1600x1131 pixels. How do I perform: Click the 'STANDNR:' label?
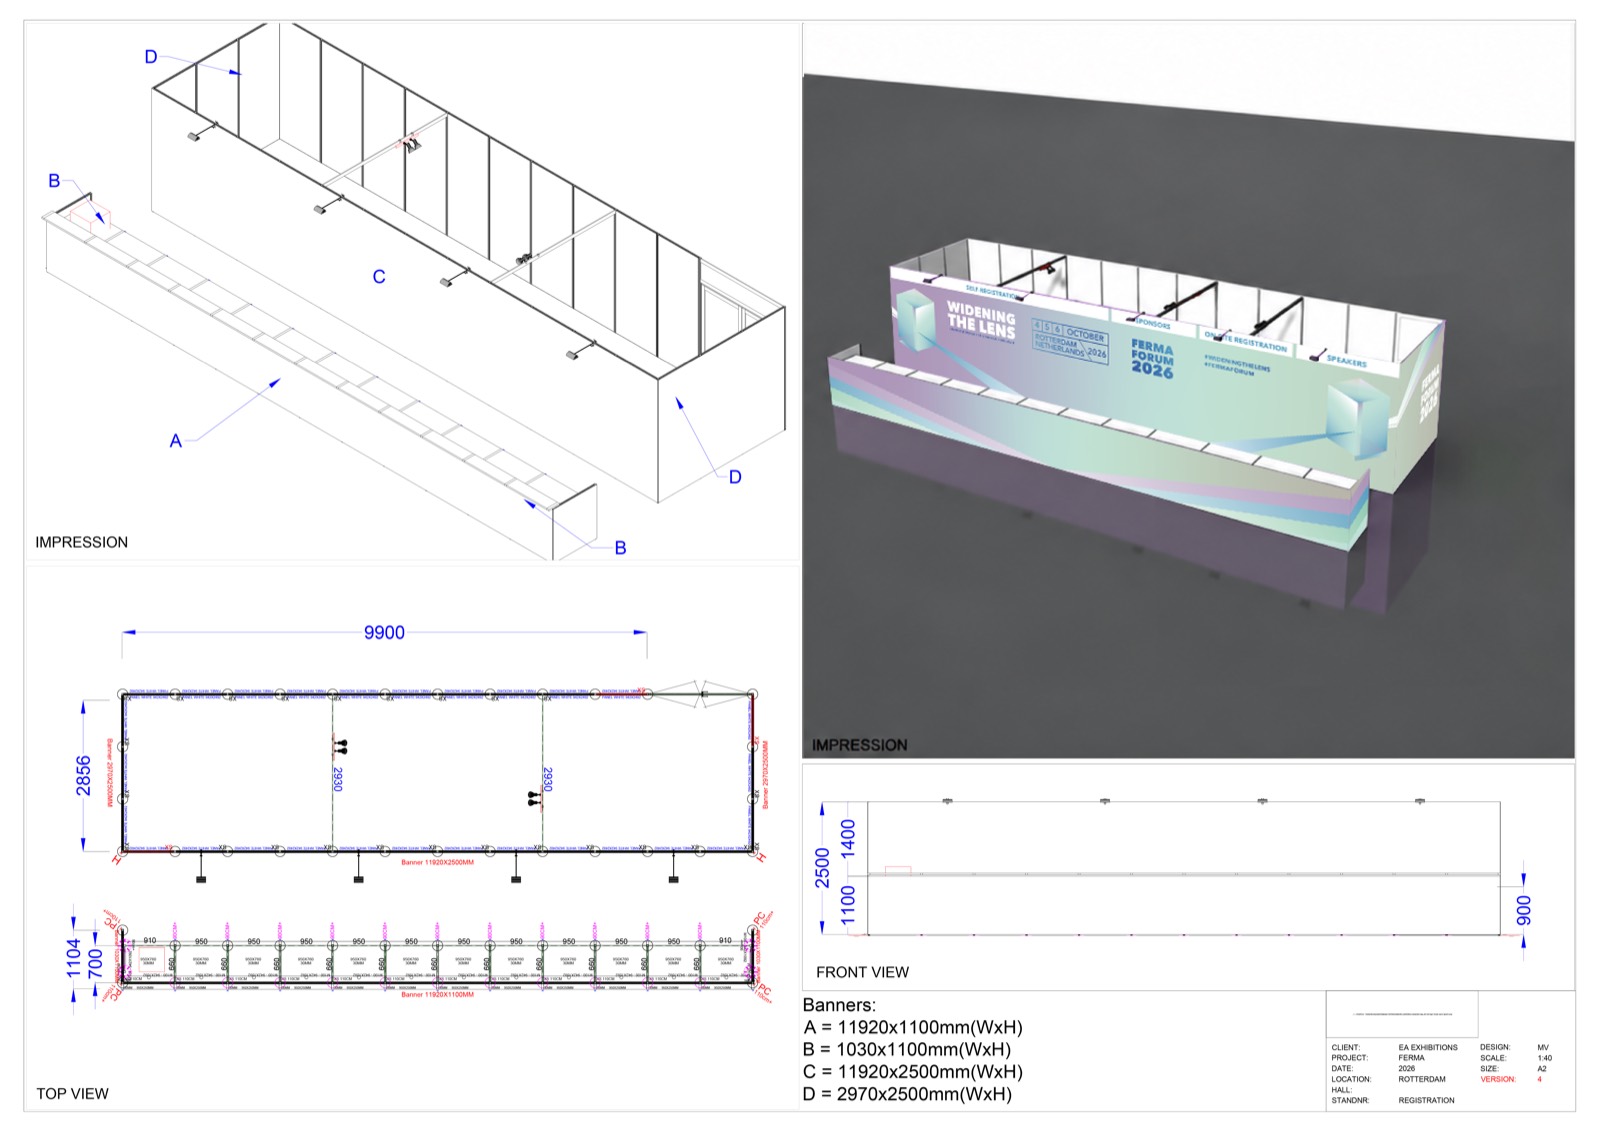point(1351,1100)
